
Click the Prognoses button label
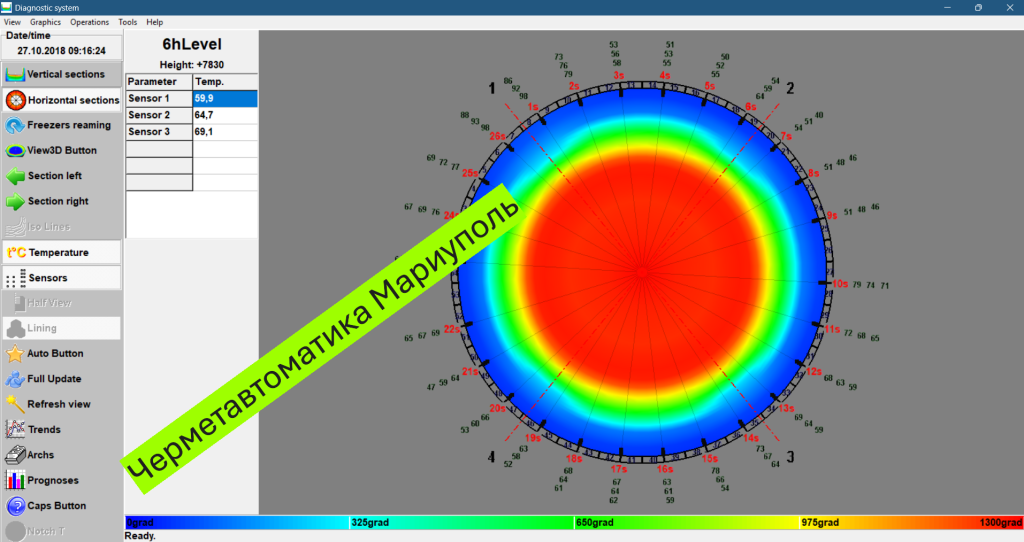(53, 480)
